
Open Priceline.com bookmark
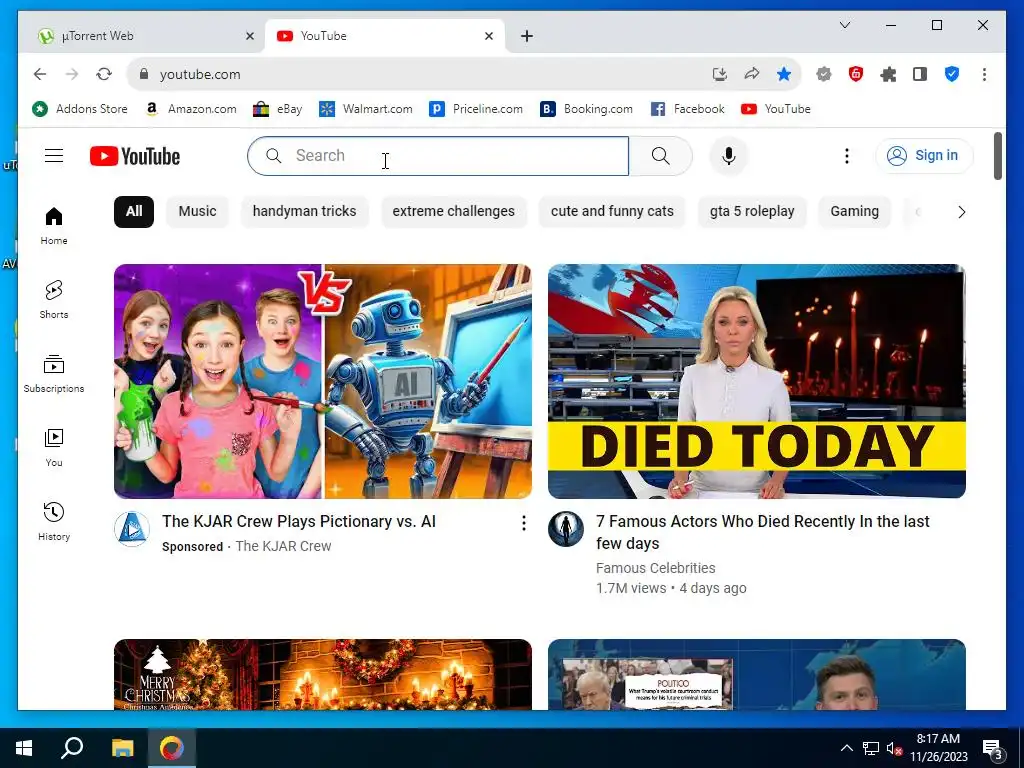coord(476,109)
